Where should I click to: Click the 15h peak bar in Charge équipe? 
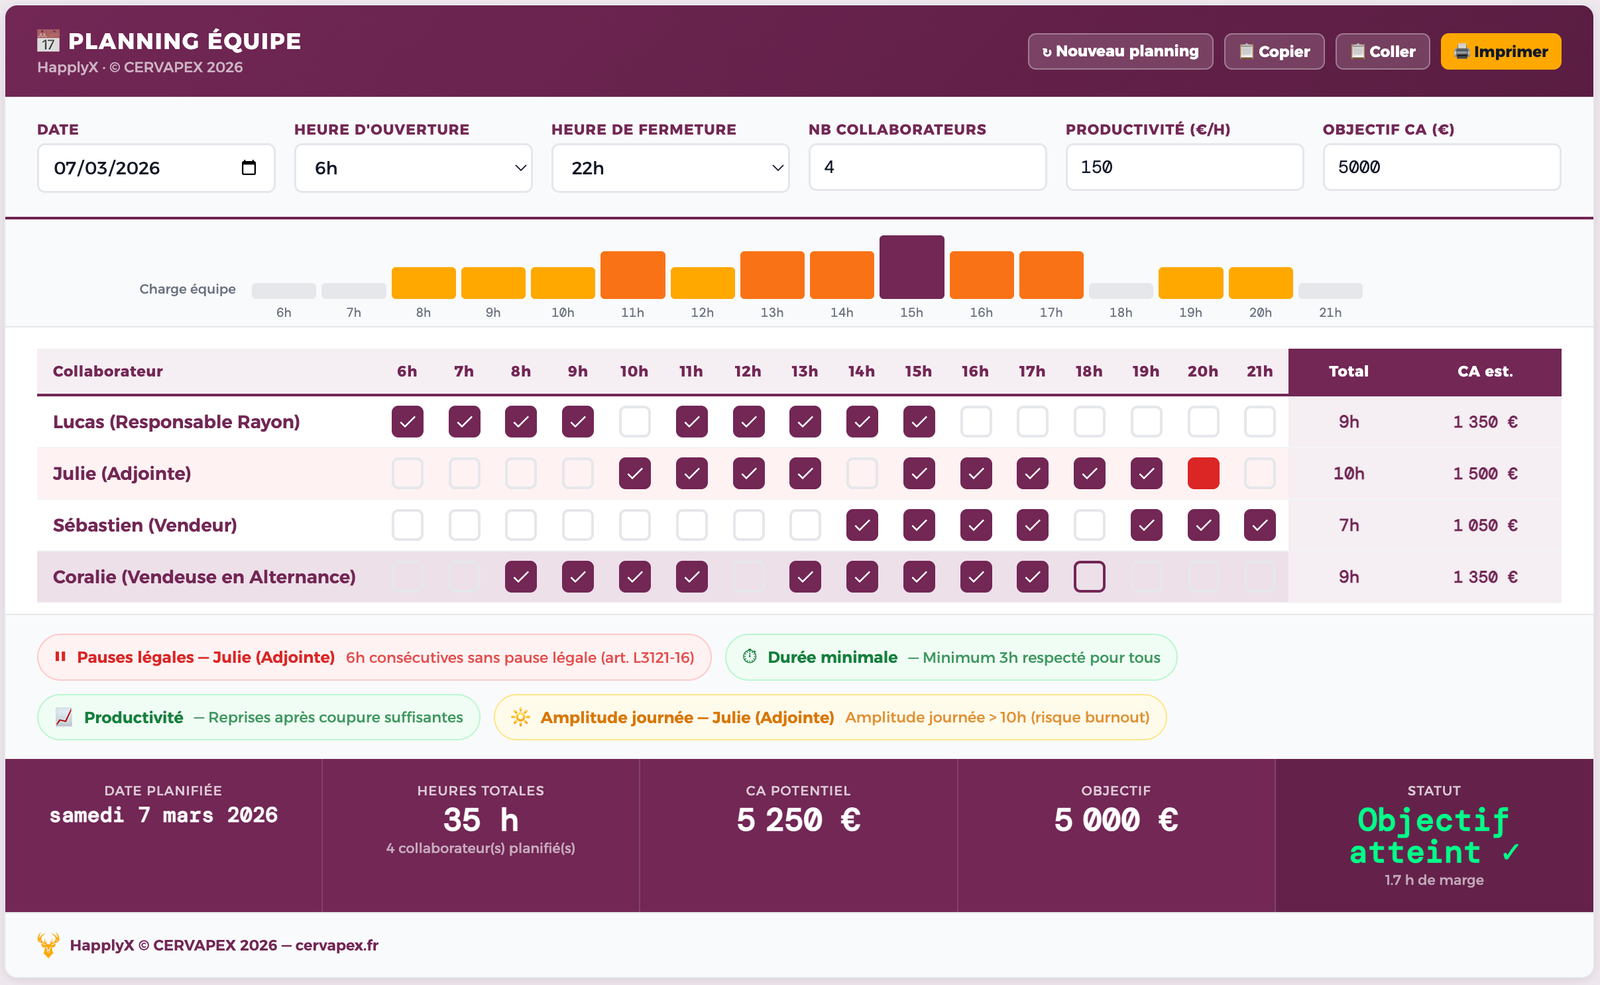tap(911, 267)
